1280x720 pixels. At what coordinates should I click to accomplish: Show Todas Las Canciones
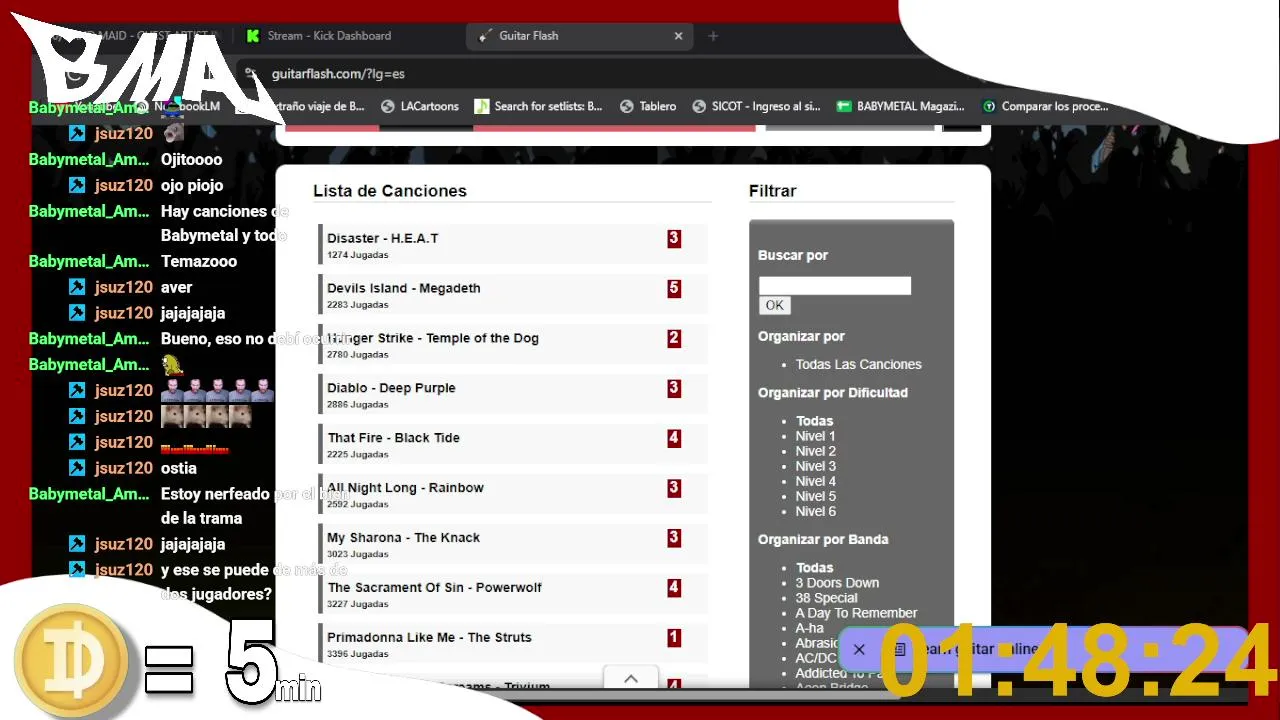click(859, 364)
